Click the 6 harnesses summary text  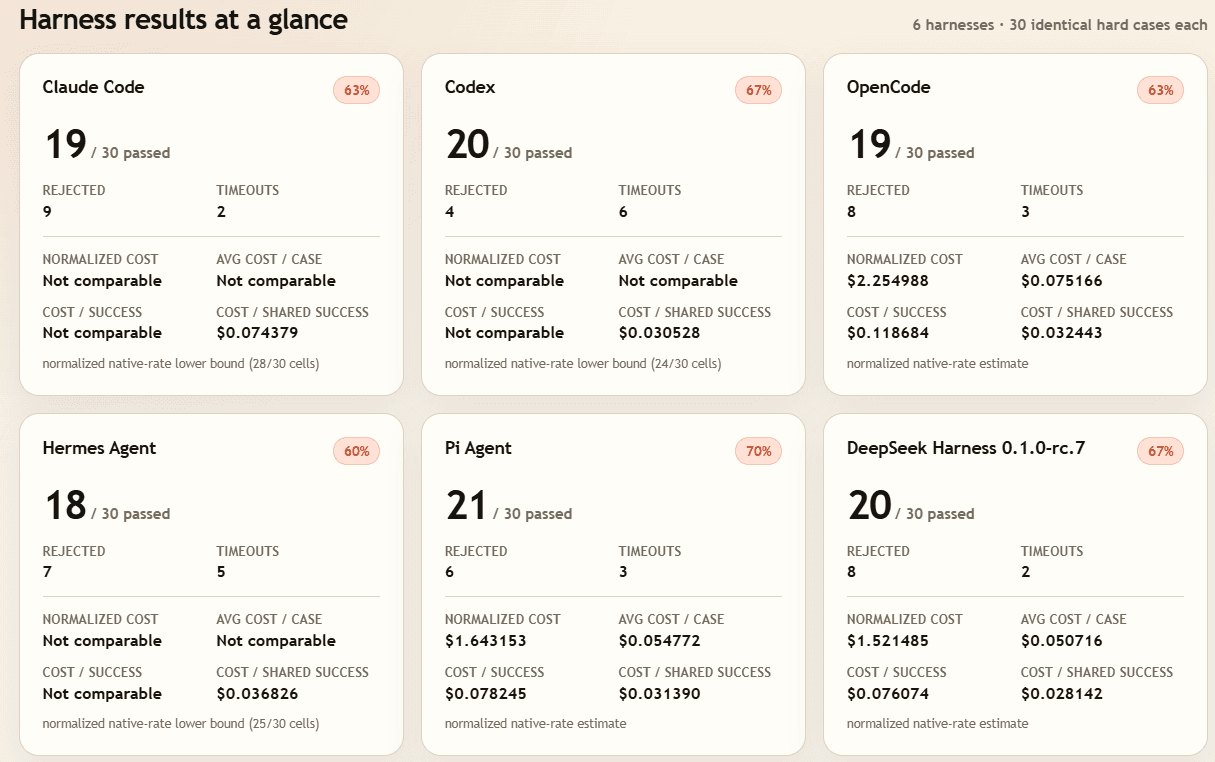[1060, 25]
